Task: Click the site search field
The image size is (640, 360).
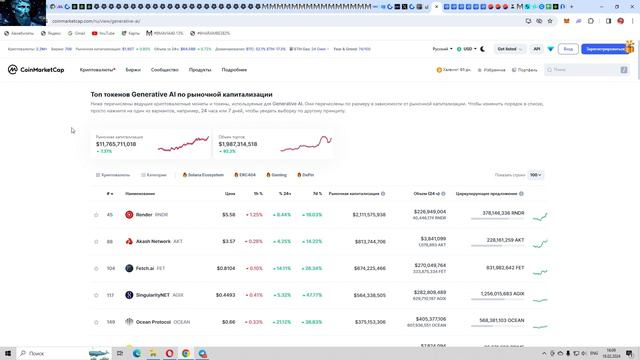Action: (x=587, y=70)
